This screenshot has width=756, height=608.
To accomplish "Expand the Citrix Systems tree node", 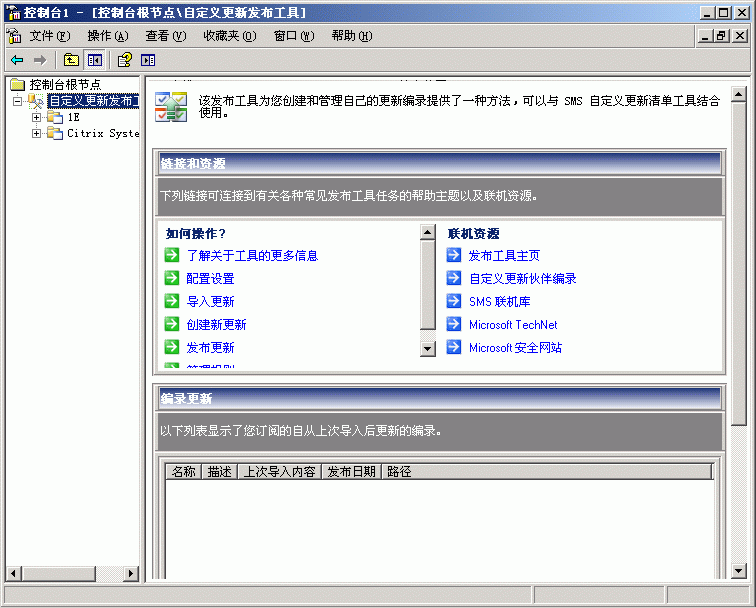I will click(37, 133).
